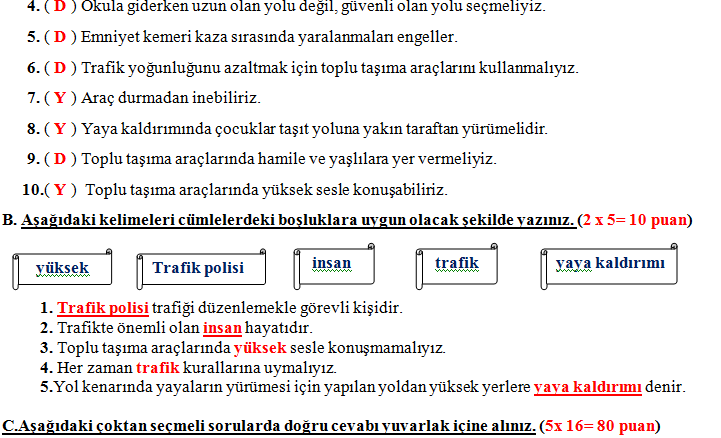
Task: Click the D answer for question 5
Action: pyautogui.click(x=59, y=38)
